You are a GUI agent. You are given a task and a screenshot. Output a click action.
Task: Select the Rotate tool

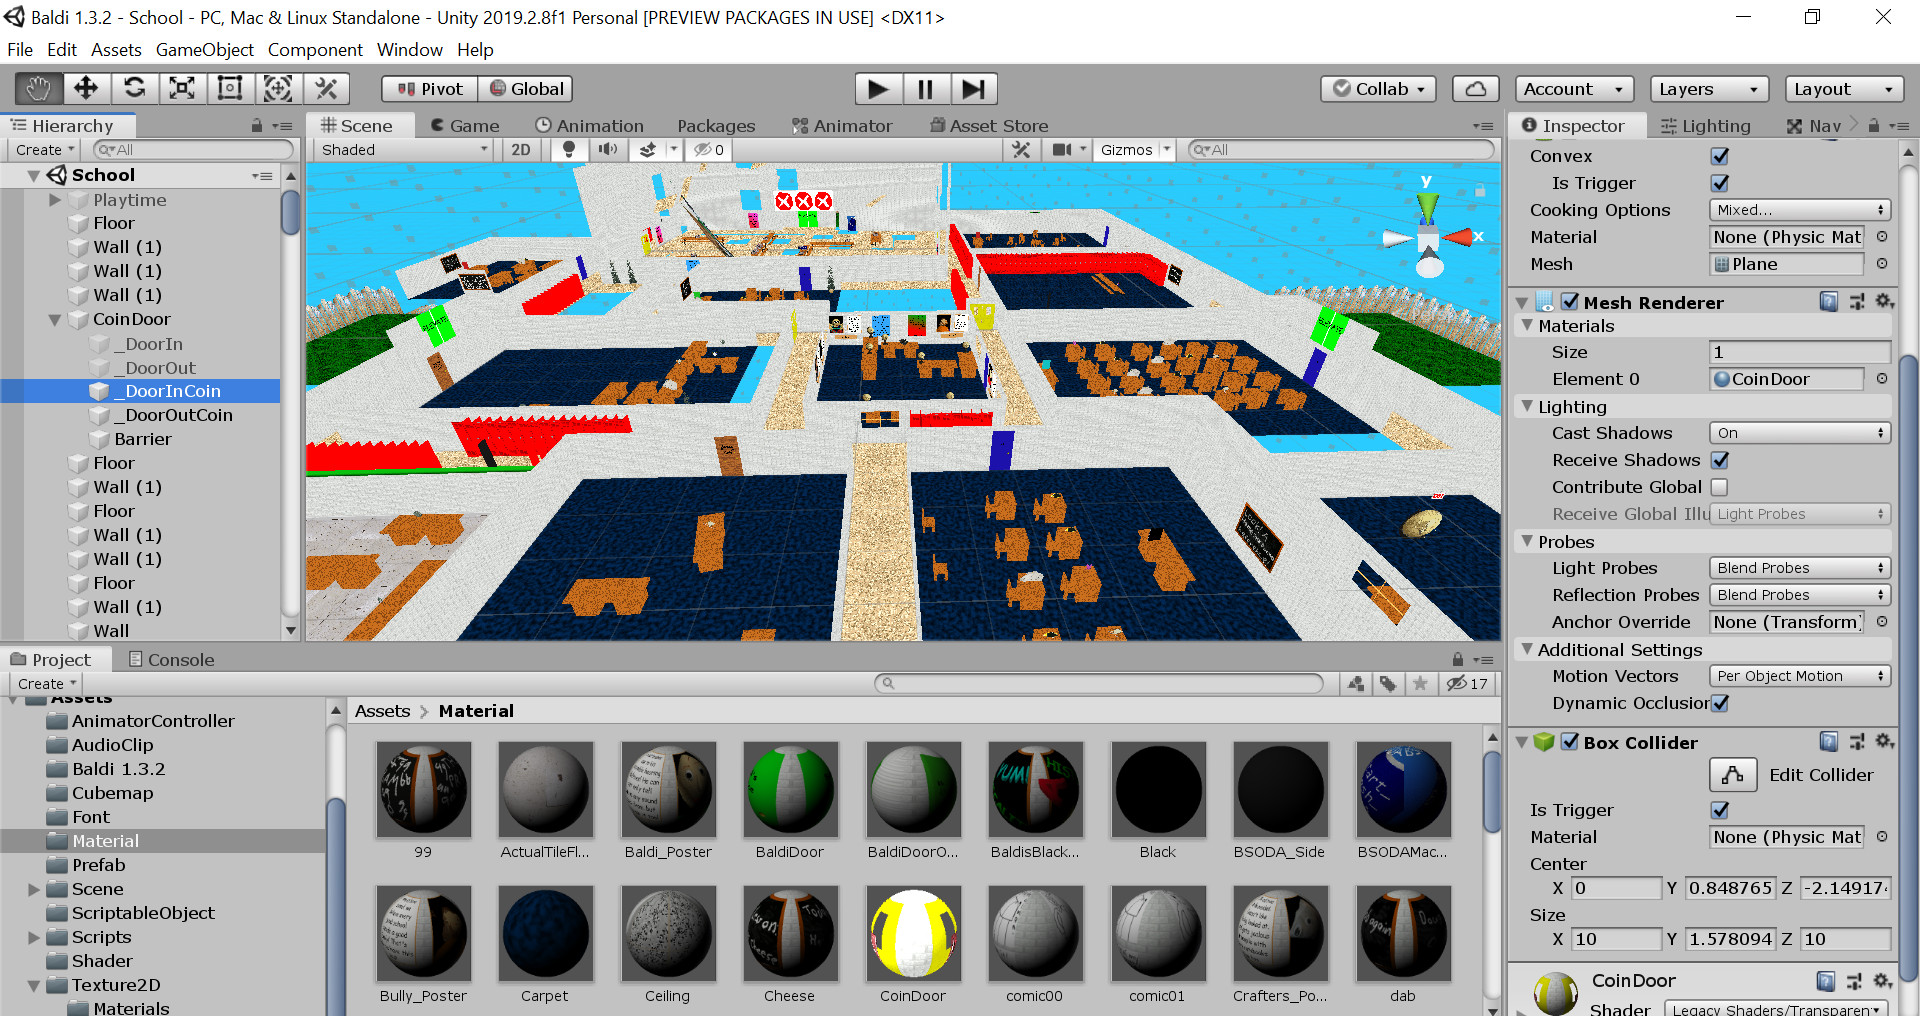click(134, 89)
